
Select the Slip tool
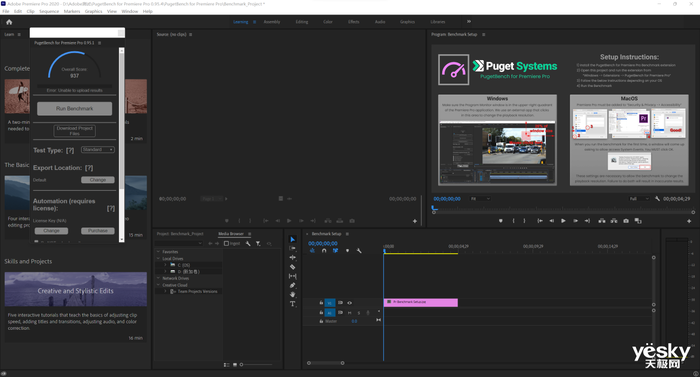(x=292, y=276)
